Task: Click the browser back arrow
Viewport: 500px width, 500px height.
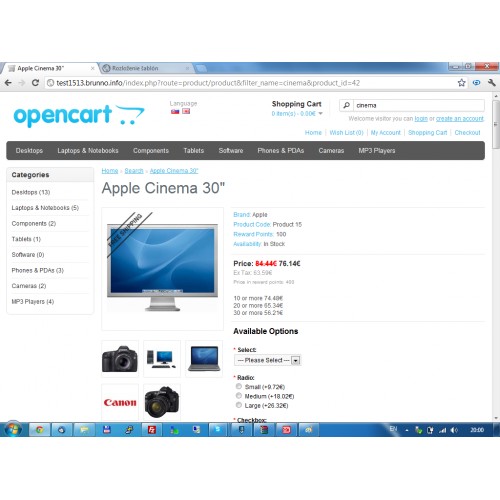Action: [8, 83]
